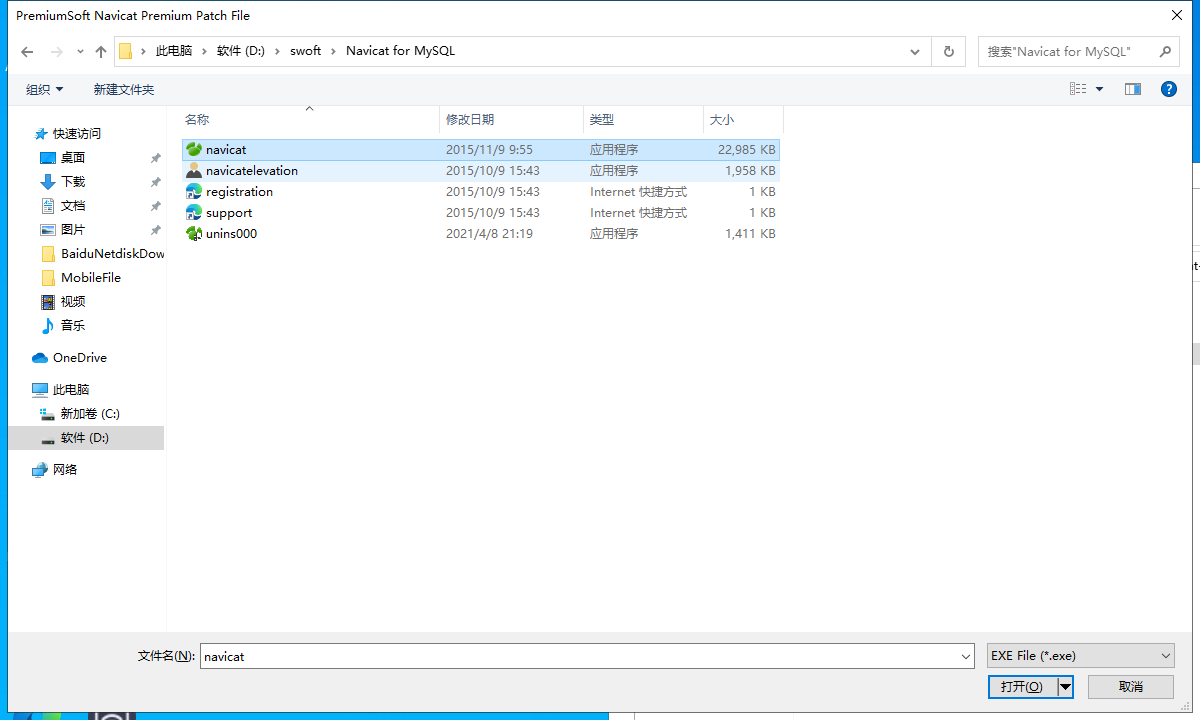Click date 2021/4/8 21:19 of unins000
Screen dimensions: 1200x720
[489, 234]
